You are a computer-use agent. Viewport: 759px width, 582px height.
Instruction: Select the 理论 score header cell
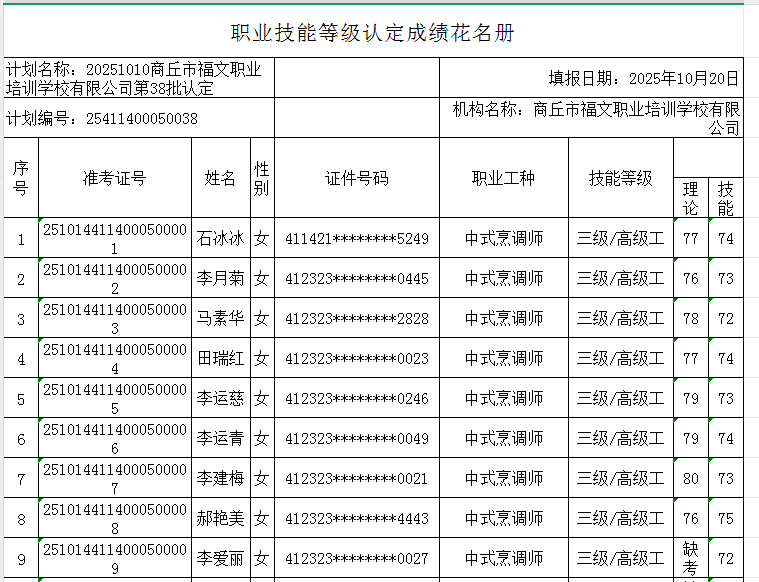pyautogui.click(x=690, y=198)
